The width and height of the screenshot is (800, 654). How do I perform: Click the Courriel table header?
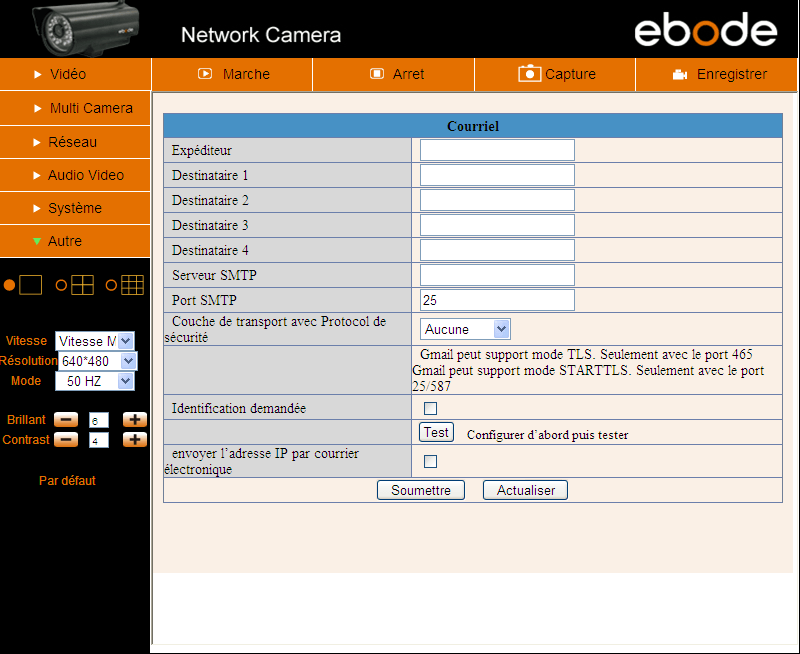(473, 126)
